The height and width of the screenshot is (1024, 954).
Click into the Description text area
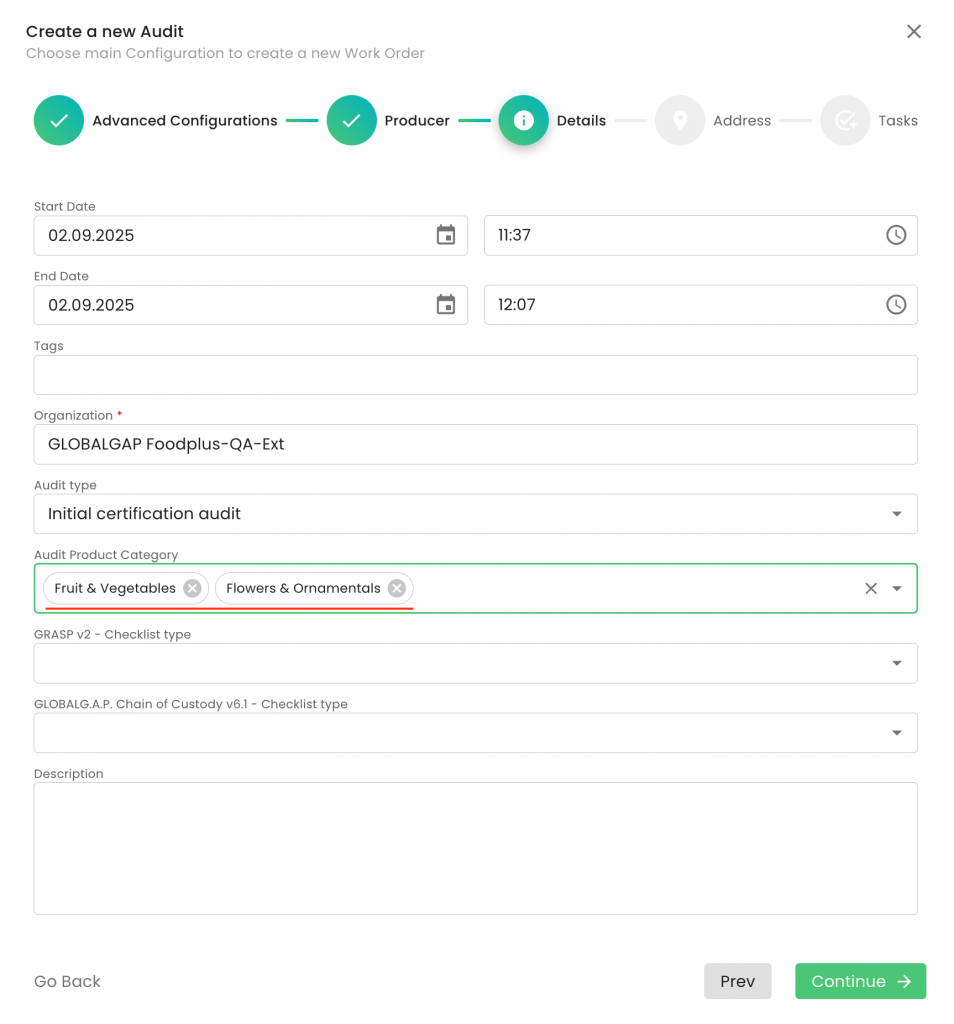click(475, 848)
